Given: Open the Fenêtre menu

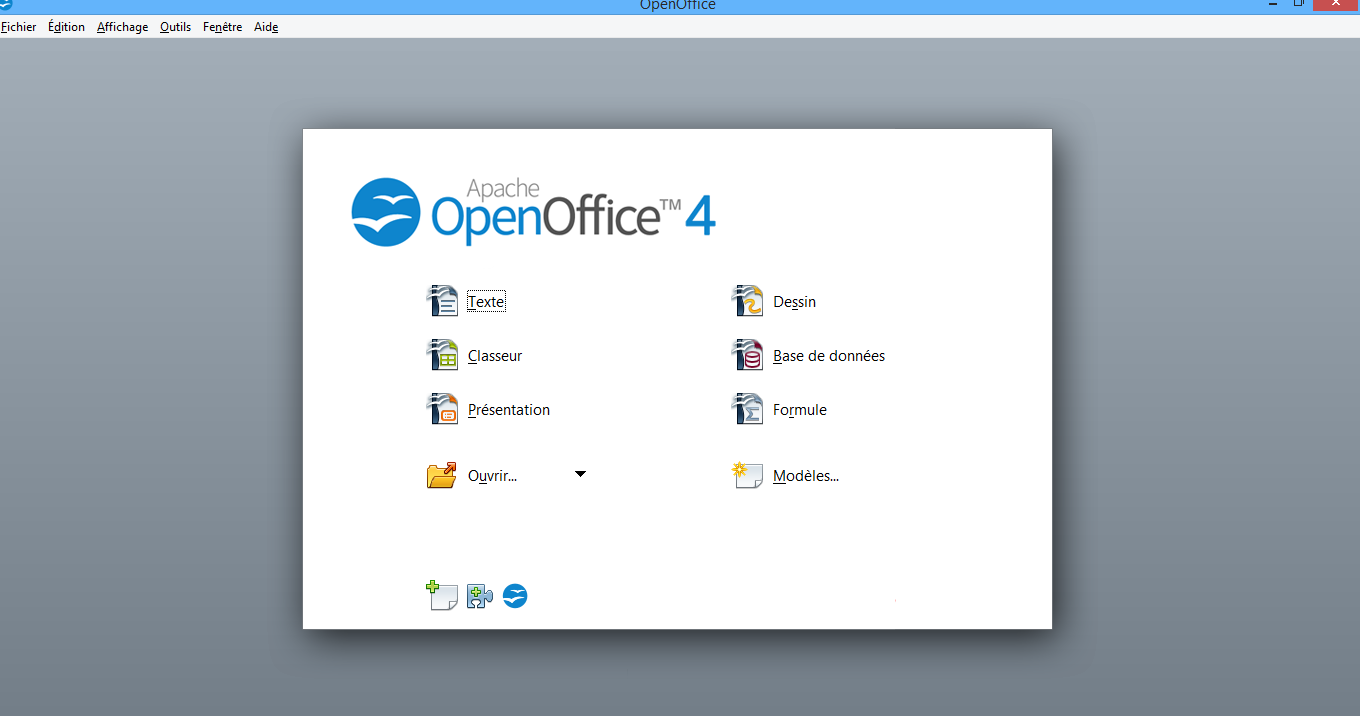Looking at the screenshot, I should click(x=222, y=27).
